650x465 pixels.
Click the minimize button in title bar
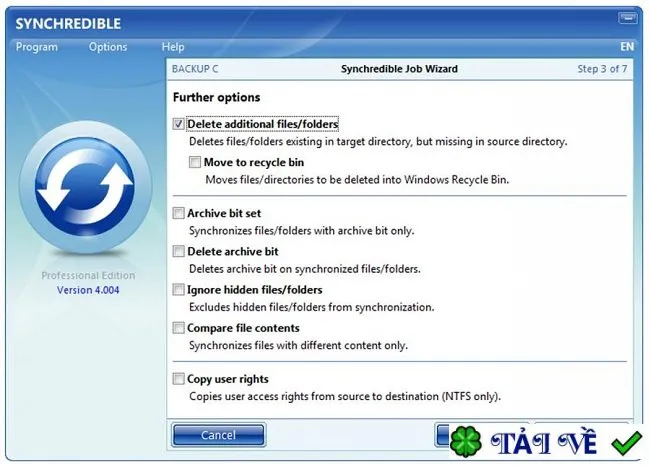point(627,18)
